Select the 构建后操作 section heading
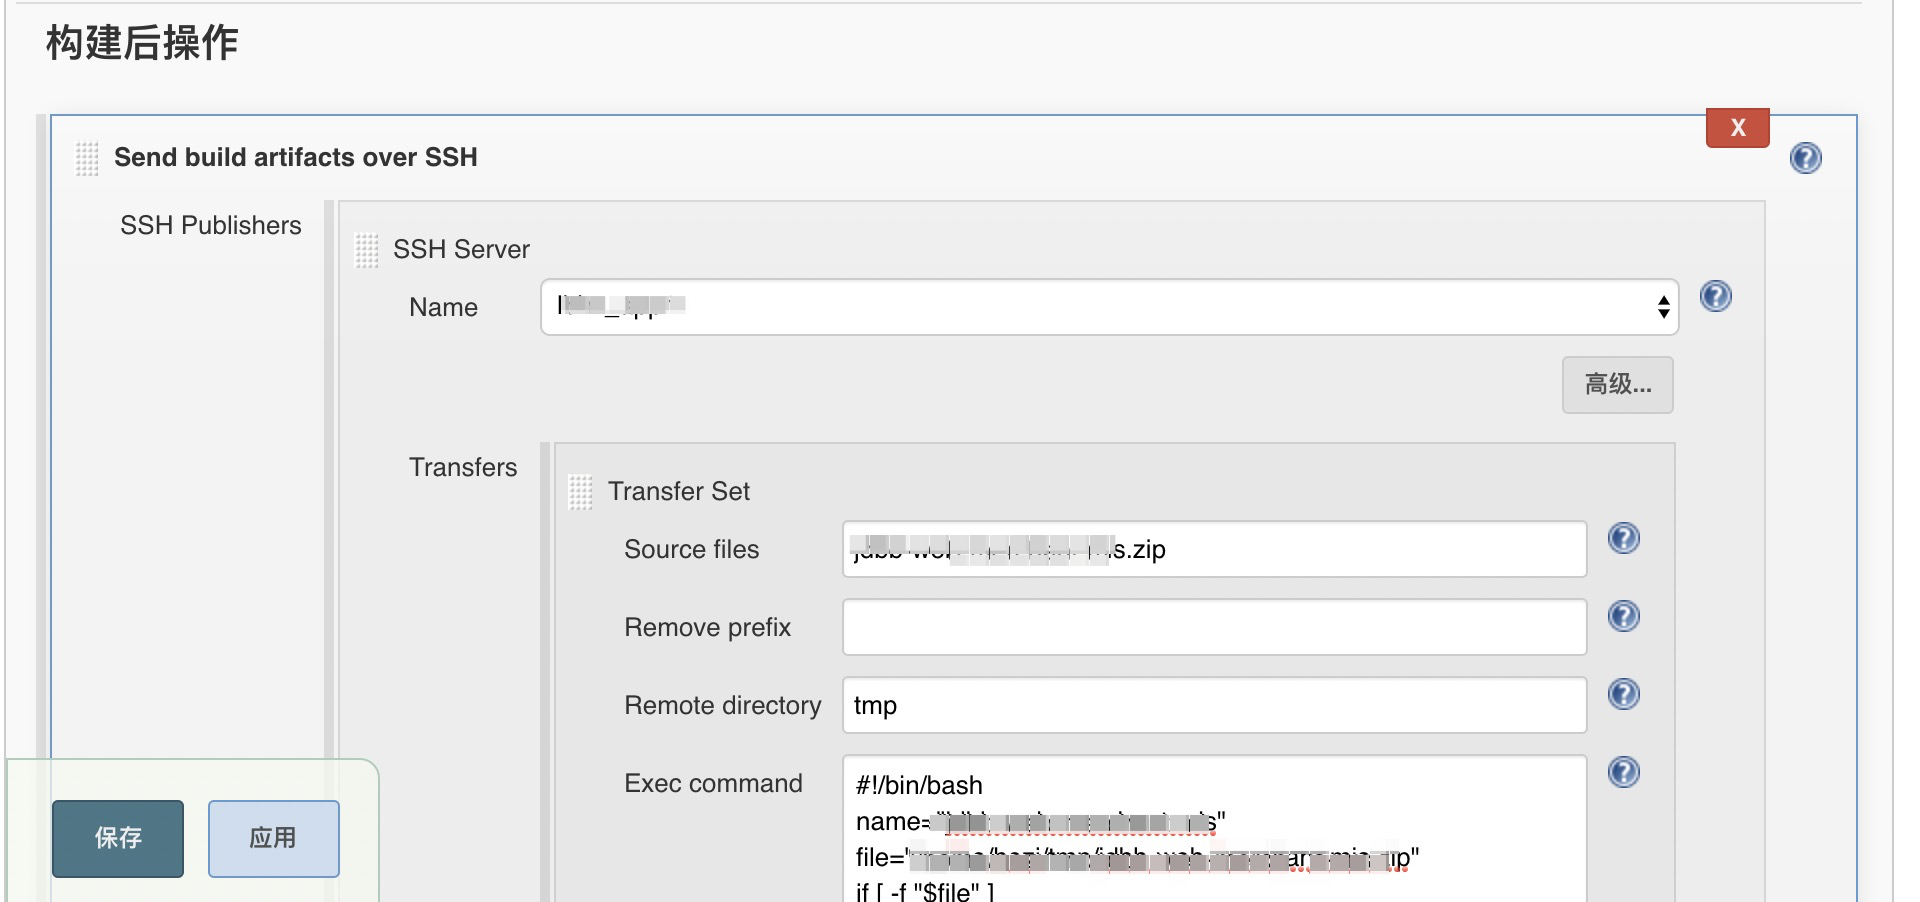Screen dimensions: 1920x902 [x=142, y=43]
